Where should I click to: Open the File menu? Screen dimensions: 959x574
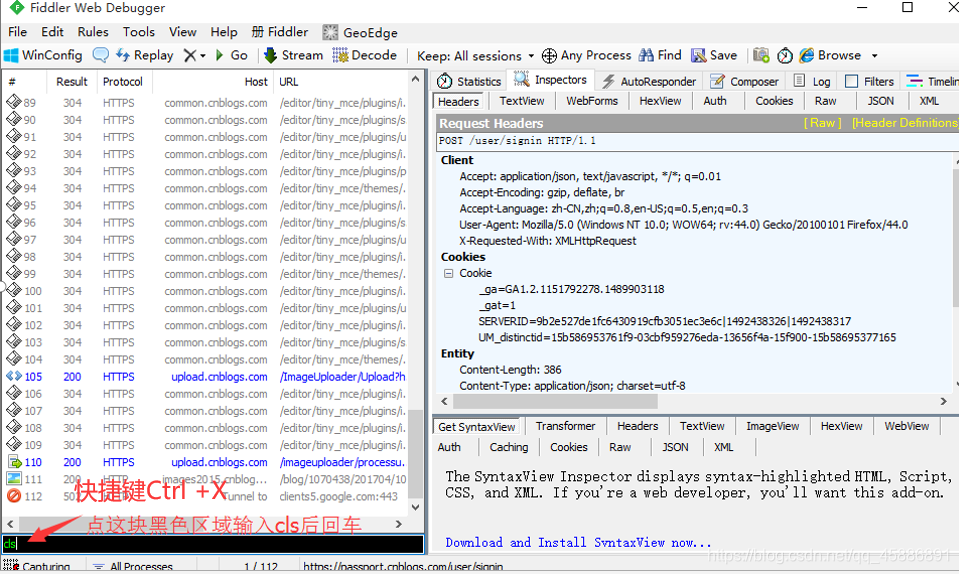pos(17,32)
